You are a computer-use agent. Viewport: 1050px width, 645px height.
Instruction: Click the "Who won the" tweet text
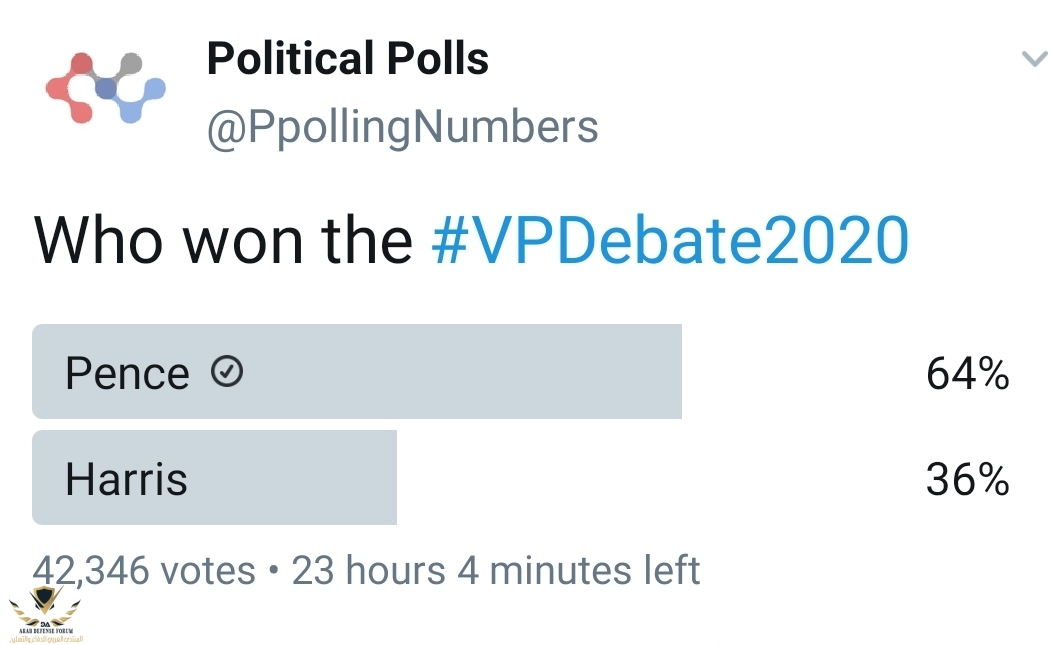tap(223, 240)
